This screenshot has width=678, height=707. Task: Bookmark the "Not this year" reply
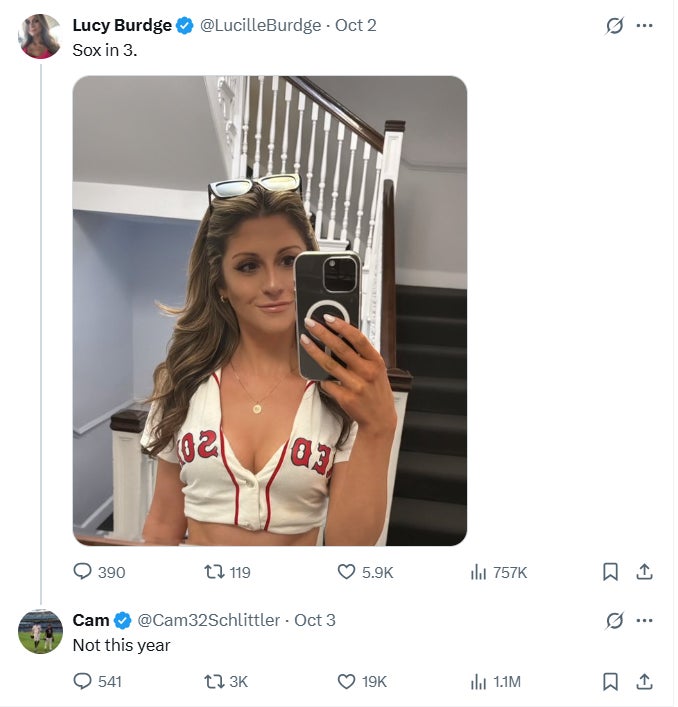coord(610,681)
